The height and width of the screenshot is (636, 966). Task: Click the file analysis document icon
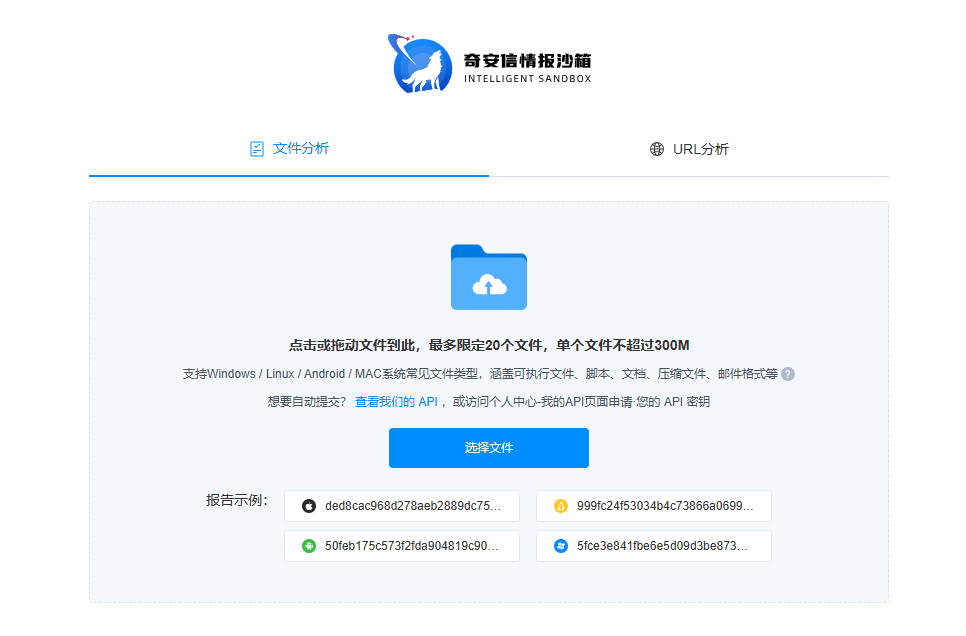pyautogui.click(x=257, y=149)
